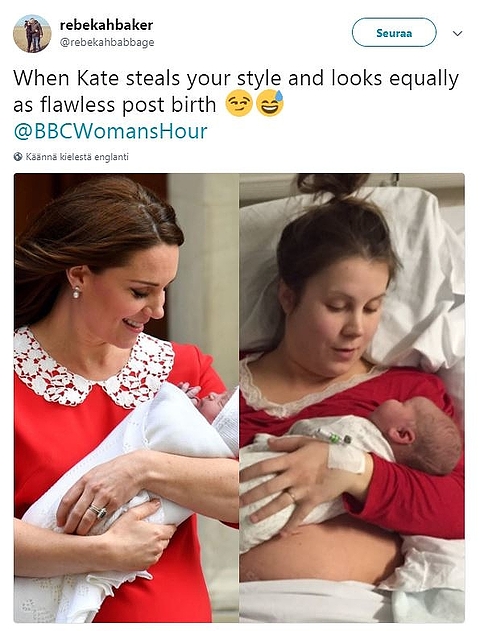
Task: Open the tweet options chevron menu
Action: (457, 33)
